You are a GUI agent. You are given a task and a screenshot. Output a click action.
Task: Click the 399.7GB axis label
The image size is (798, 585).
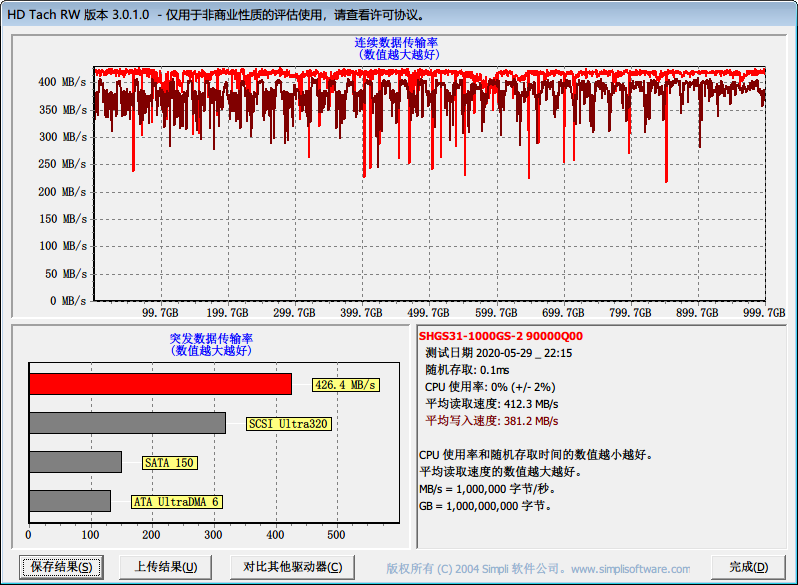[361, 313]
